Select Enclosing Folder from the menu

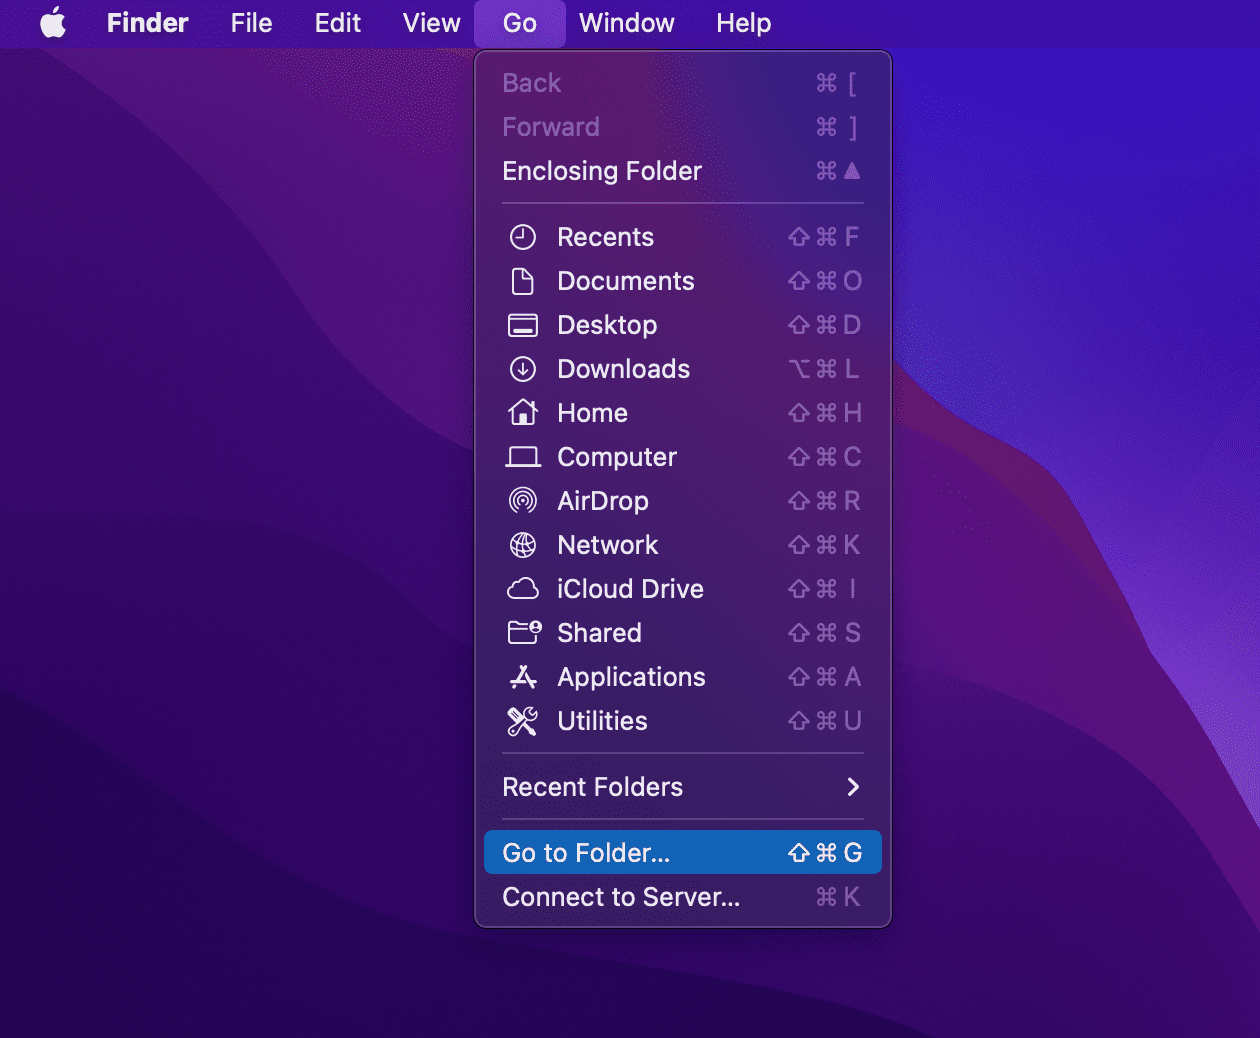coord(602,171)
